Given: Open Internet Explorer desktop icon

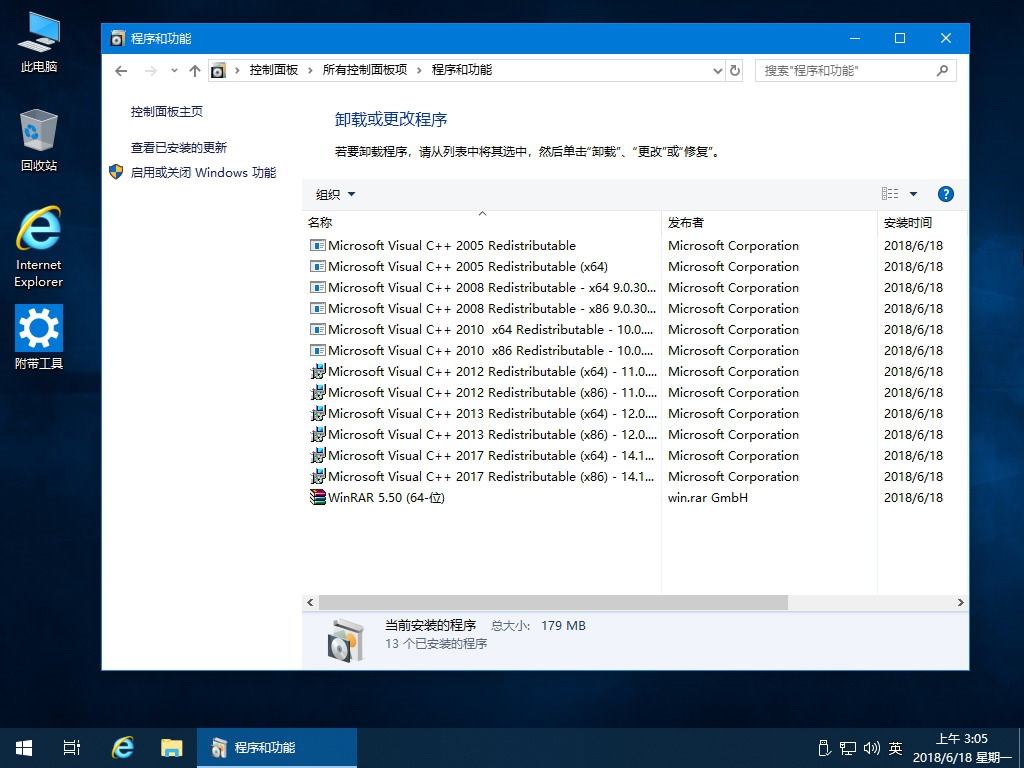Looking at the screenshot, I should coord(39,247).
